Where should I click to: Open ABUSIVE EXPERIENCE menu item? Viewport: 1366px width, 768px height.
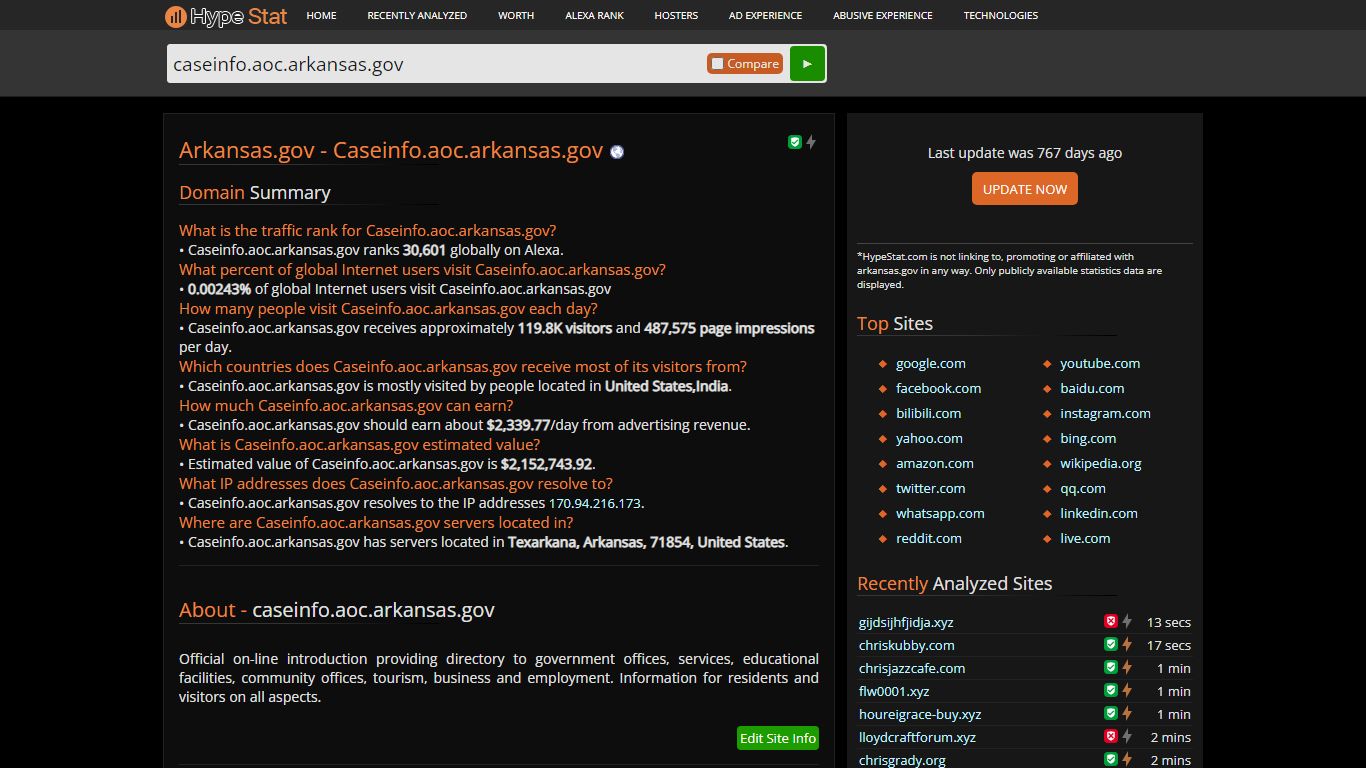click(x=883, y=15)
